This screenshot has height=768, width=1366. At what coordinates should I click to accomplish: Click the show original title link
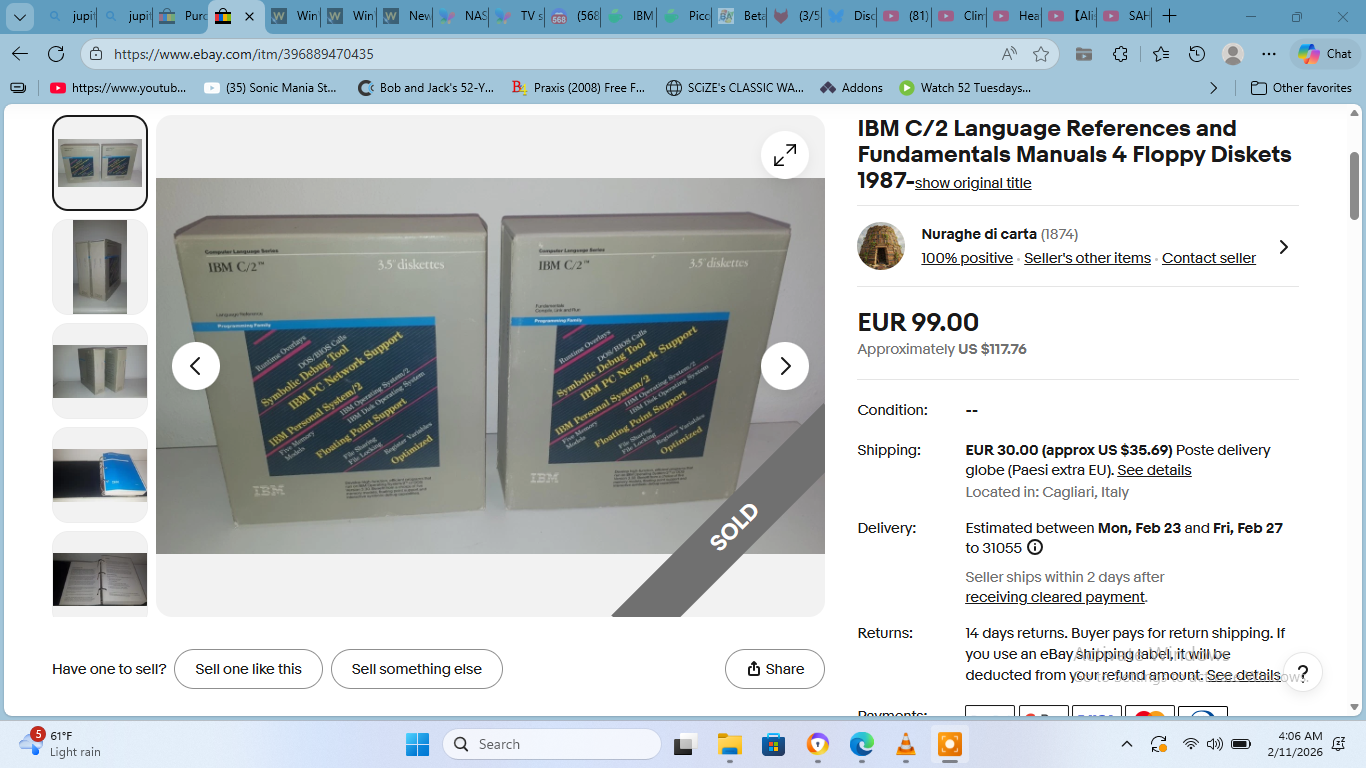click(x=973, y=183)
